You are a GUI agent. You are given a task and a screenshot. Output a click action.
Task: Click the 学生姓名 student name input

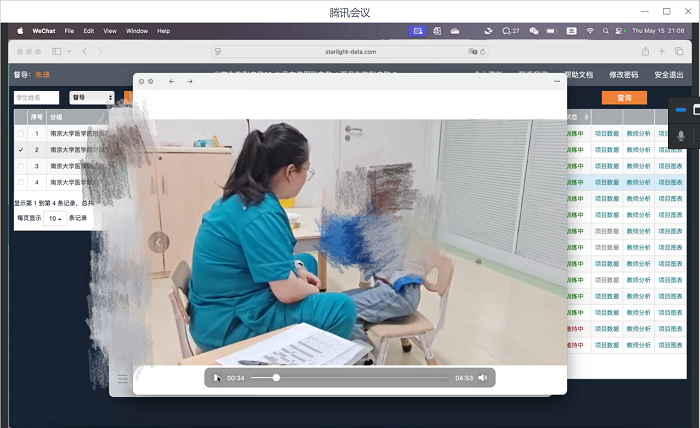pyautogui.click(x=37, y=97)
